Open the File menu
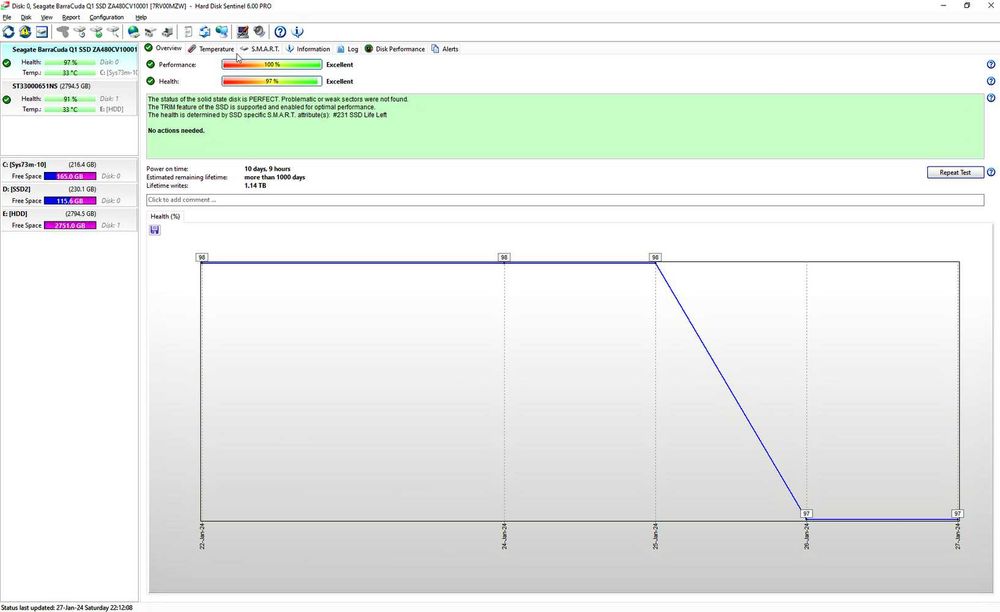This screenshot has height=612, width=1000. click(x=6, y=17)
